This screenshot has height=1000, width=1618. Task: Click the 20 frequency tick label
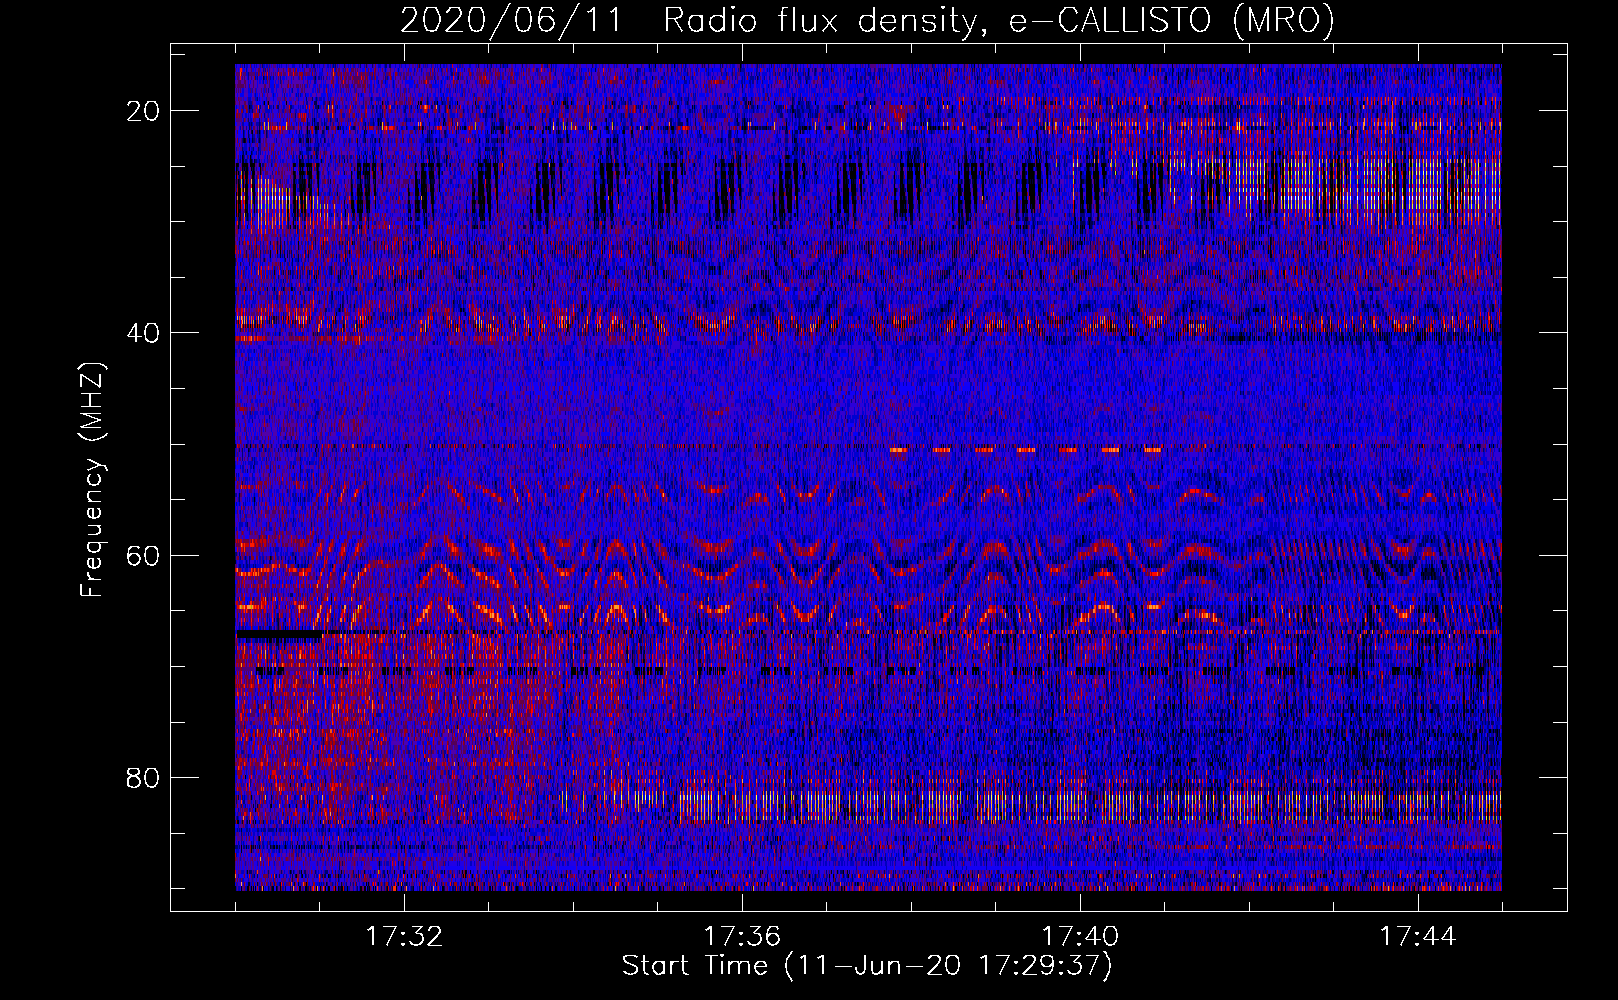pyautogui.click(x=143, y=111)
